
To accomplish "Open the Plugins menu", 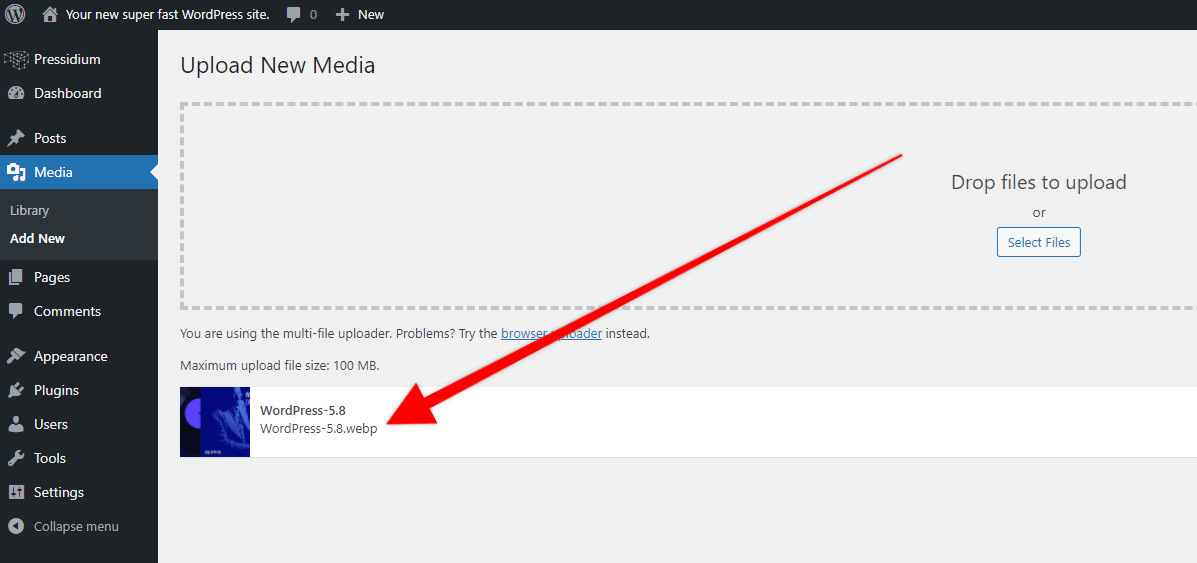I will point(79,390).
